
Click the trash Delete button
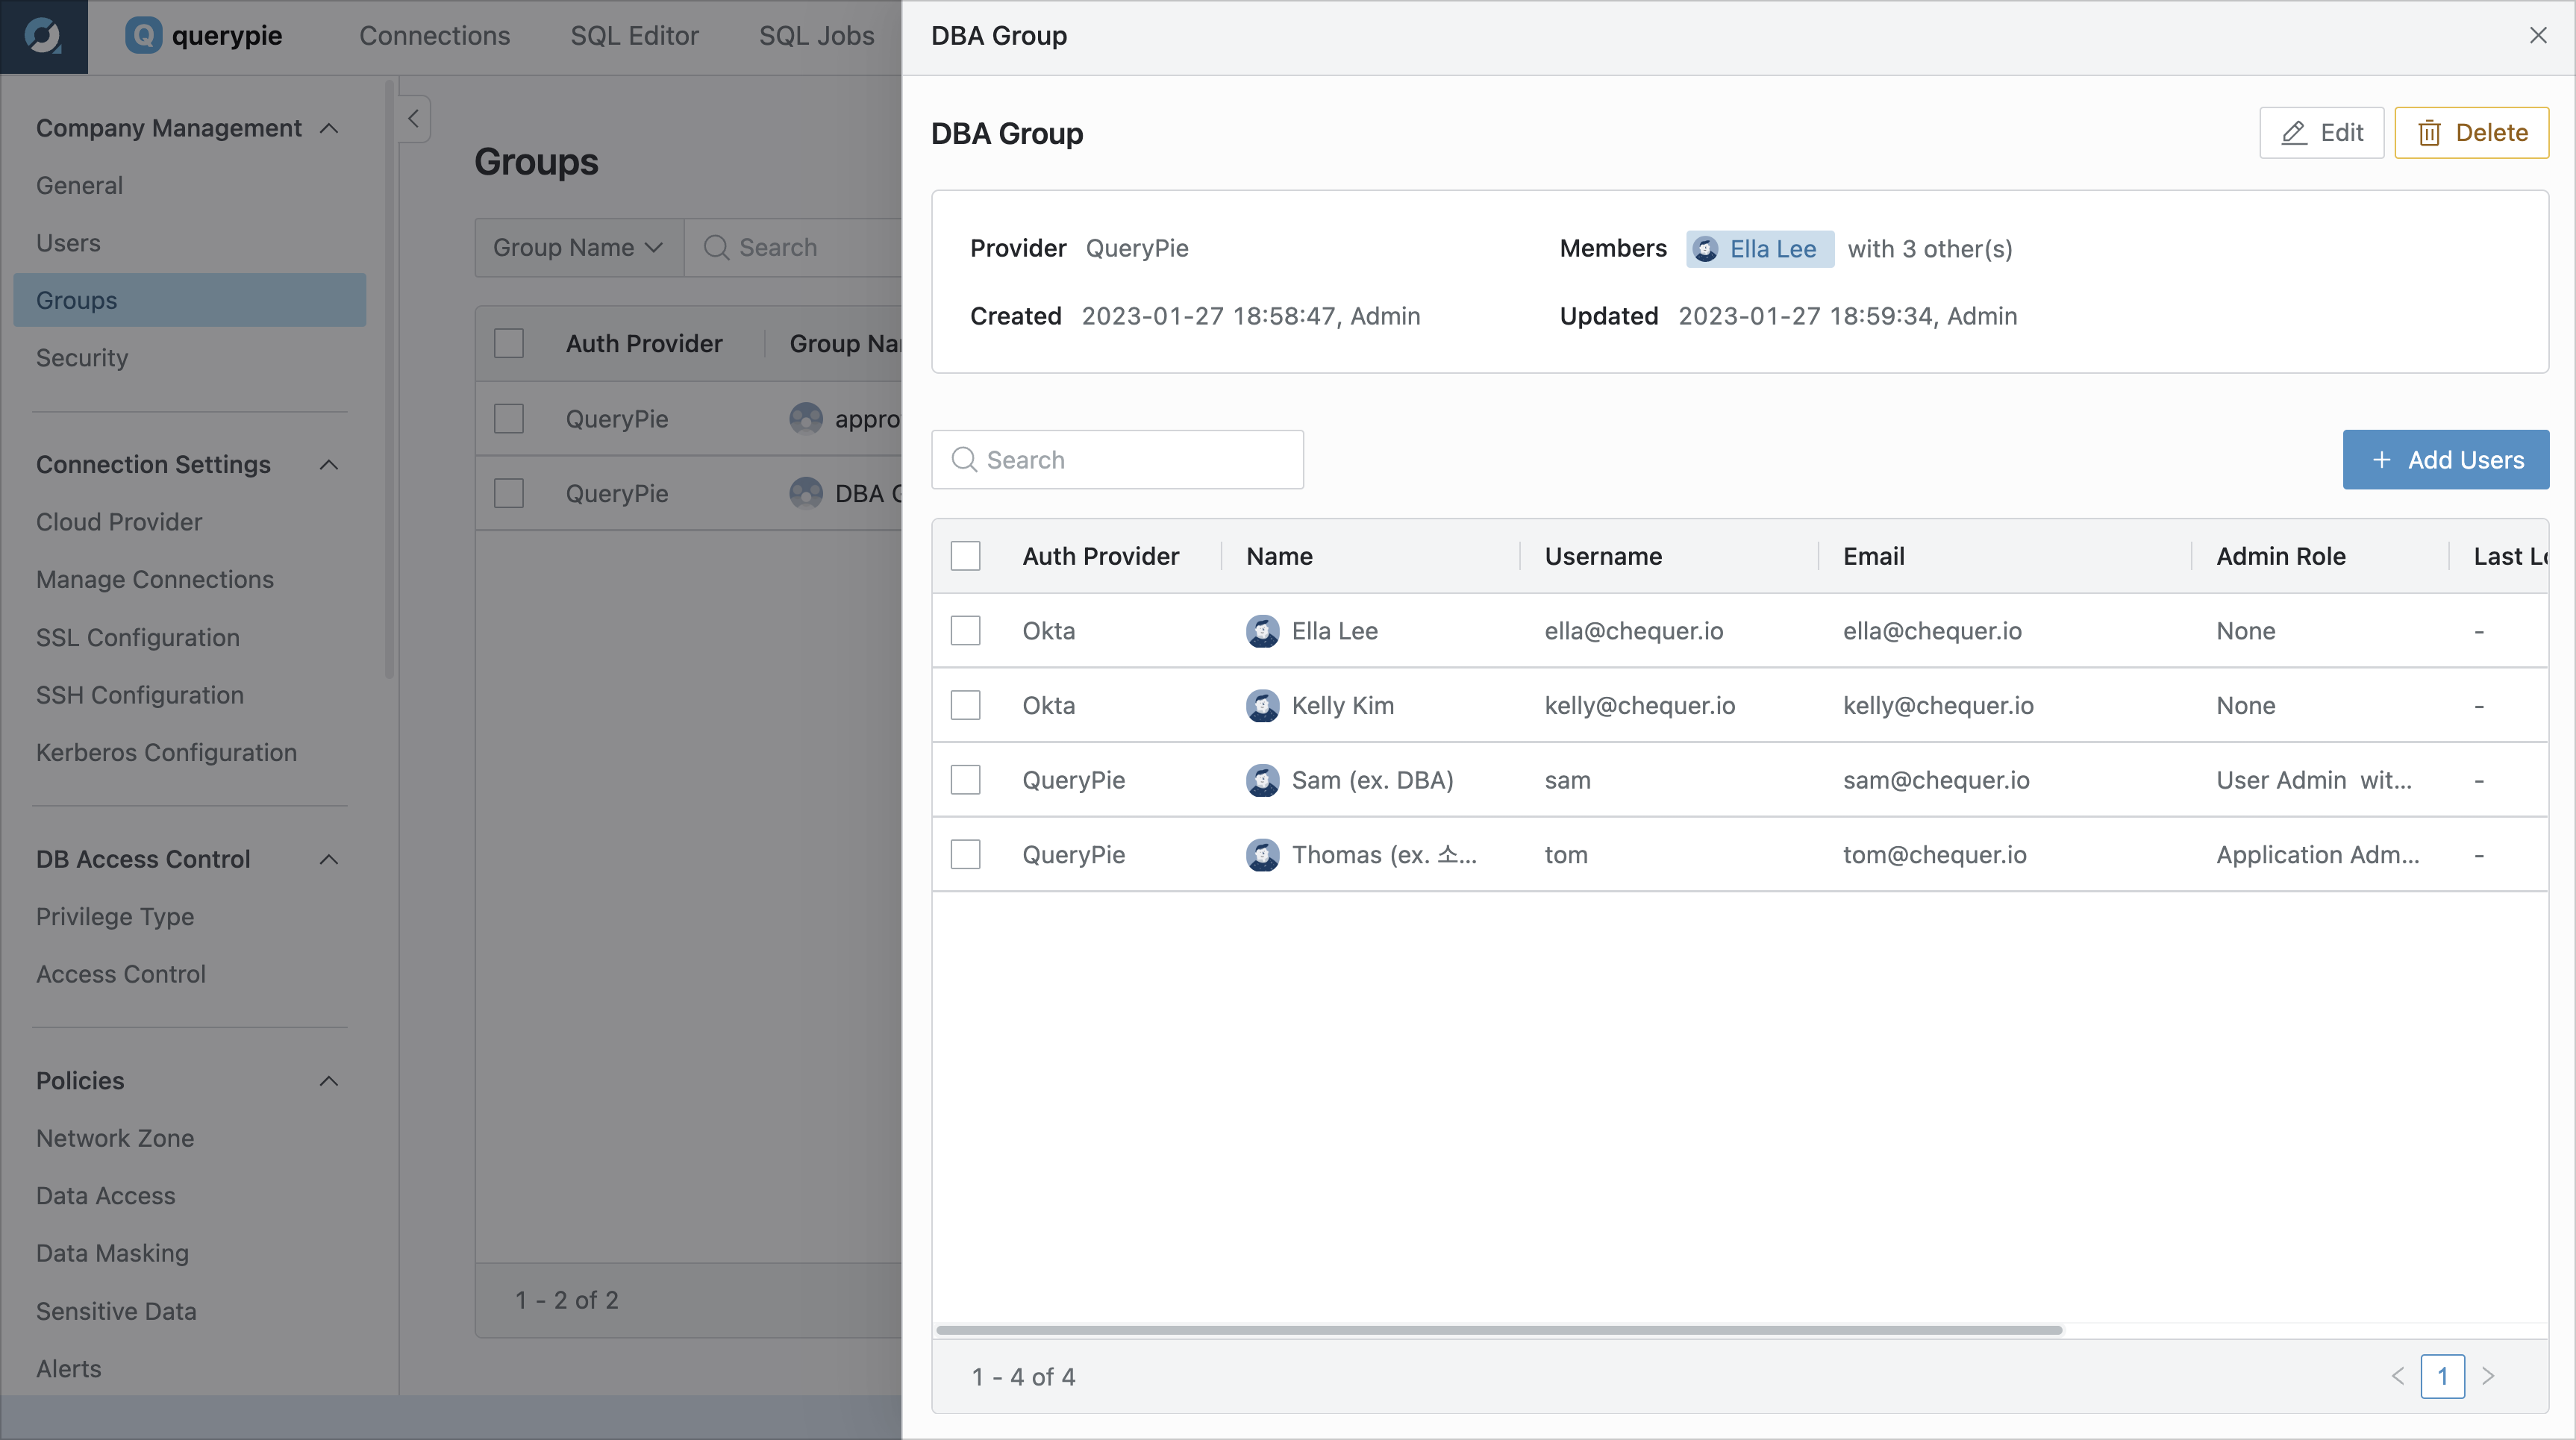2471,133
